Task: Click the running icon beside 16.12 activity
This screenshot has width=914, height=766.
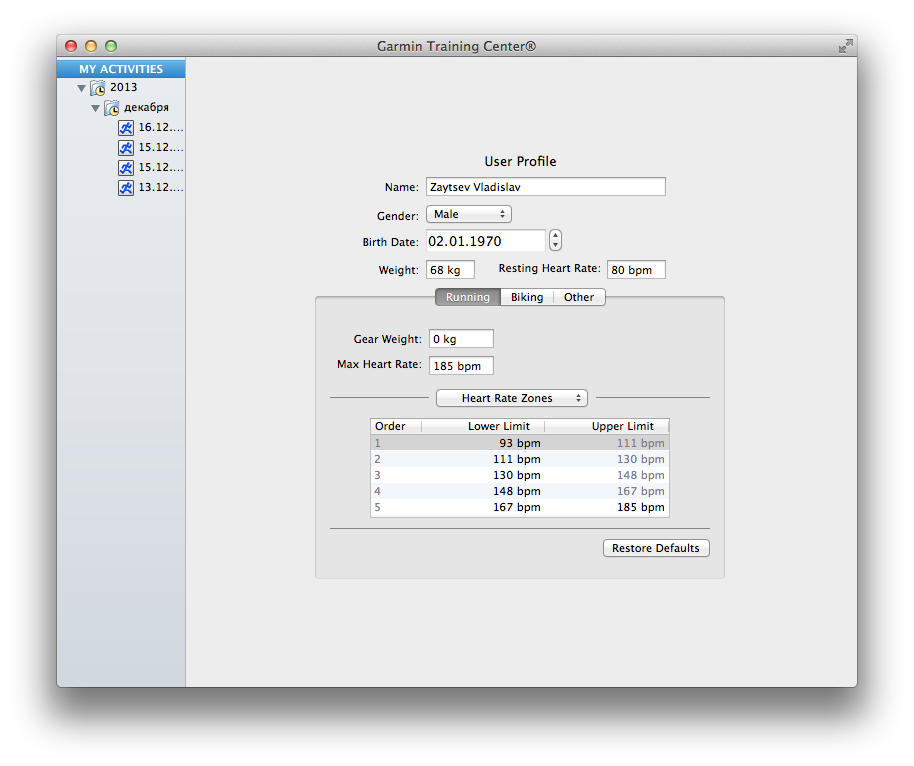Action: coord(126,128)
